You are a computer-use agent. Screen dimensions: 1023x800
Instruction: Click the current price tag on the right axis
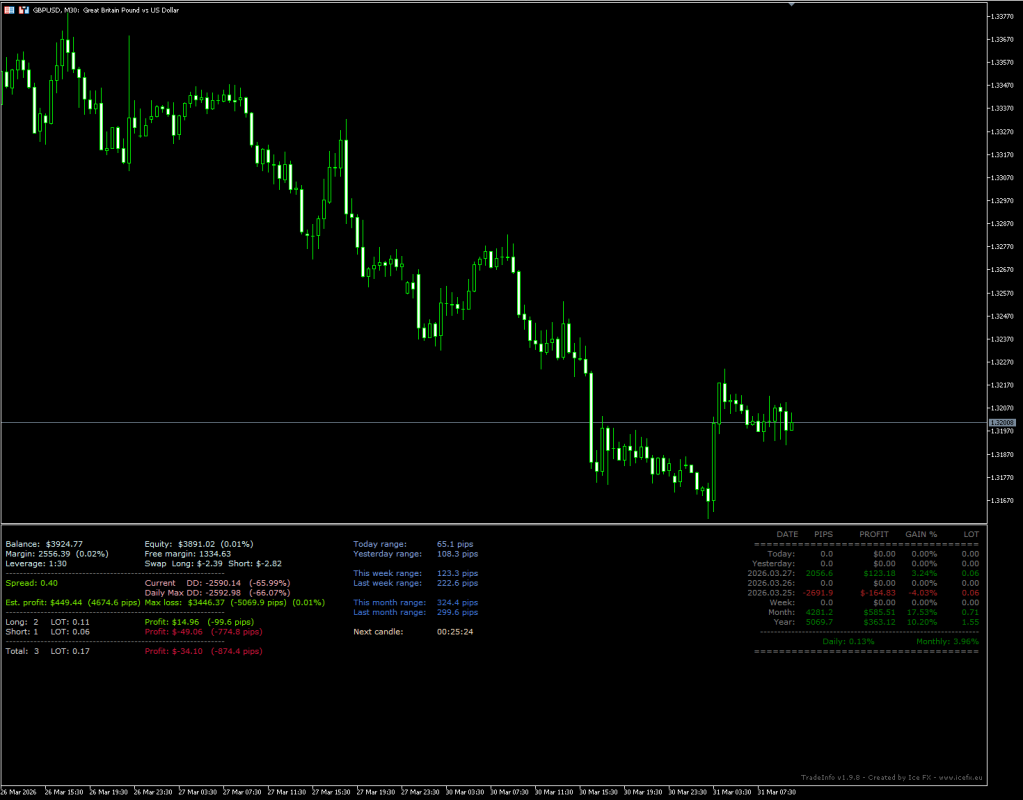(1002, 422)
